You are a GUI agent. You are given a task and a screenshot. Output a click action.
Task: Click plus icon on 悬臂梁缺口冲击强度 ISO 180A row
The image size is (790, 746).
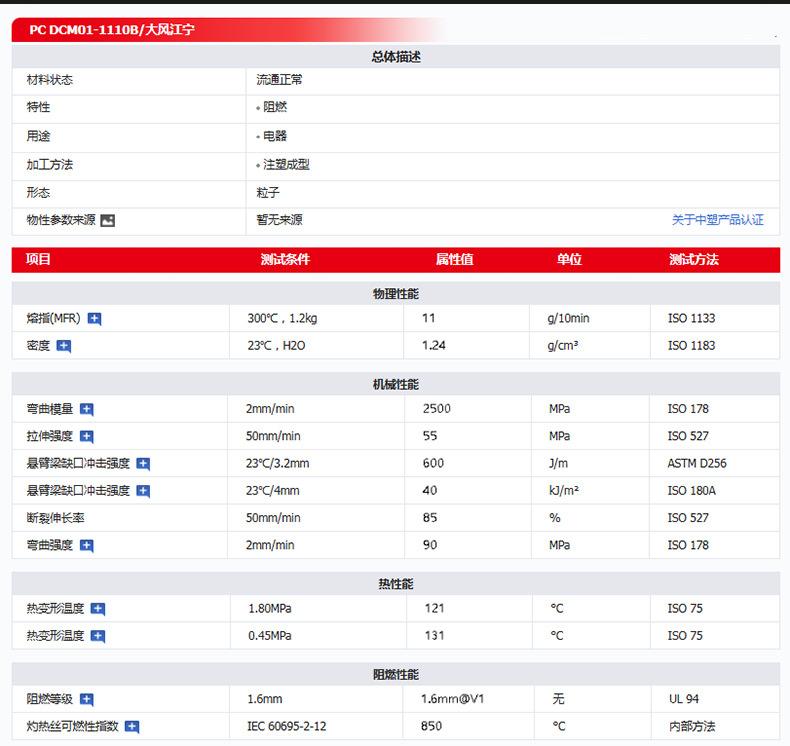tap(143, 491)
